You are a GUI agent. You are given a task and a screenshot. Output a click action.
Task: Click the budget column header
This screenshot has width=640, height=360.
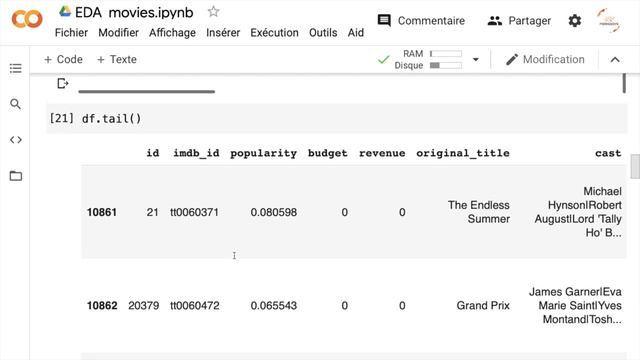[327, 153]
